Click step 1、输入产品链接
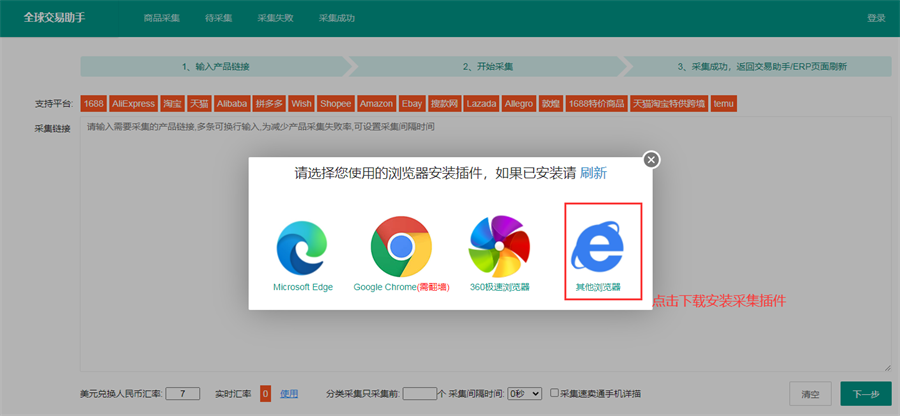 pyautogui.click(x=215, y=67)
